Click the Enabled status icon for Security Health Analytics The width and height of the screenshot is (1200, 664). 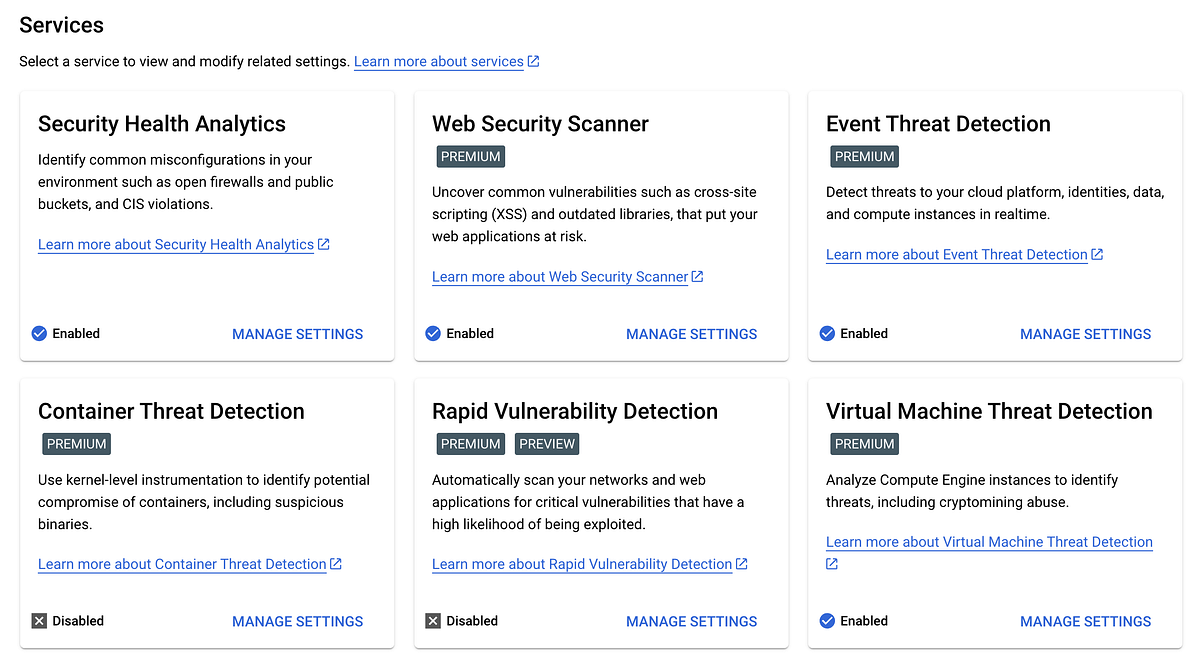pos(38,333)
